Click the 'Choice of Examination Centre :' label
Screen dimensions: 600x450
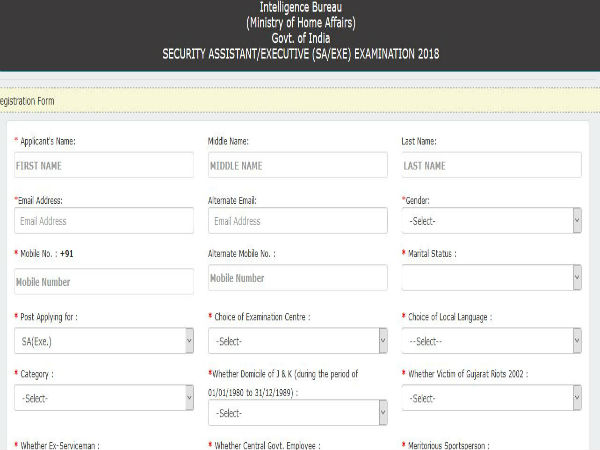[262, 317]
